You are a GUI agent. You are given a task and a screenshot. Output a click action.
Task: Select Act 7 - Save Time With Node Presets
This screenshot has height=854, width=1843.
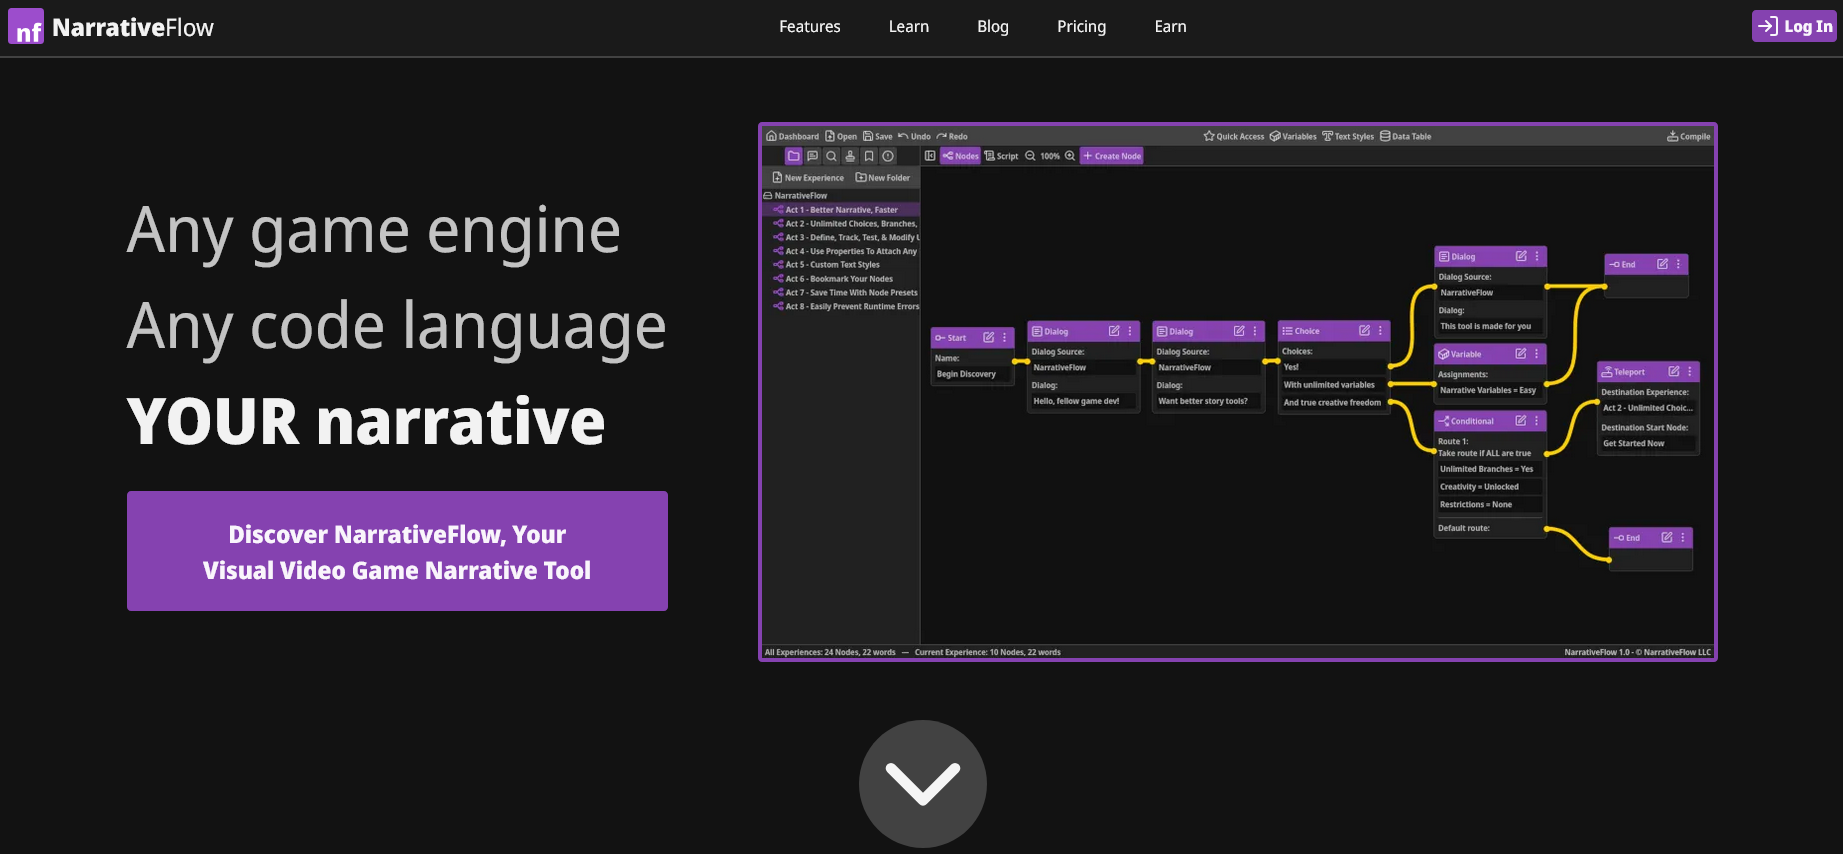840,293
